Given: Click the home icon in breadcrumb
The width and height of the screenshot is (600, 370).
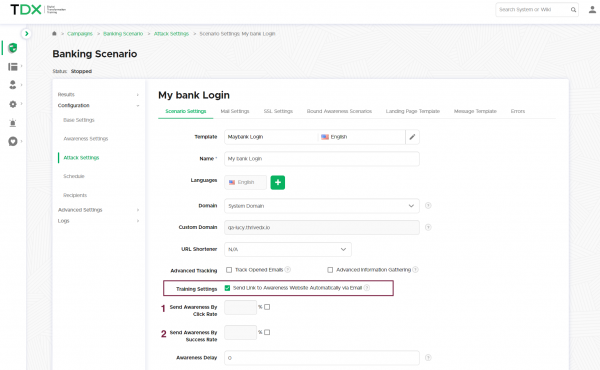Looking at the screenshot, I should point(54,34).
